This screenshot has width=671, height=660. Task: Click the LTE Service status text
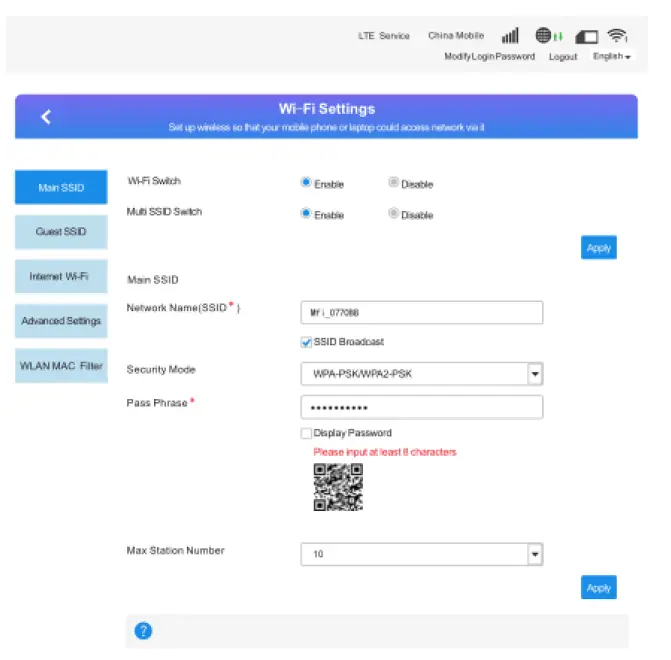point(384,36)
